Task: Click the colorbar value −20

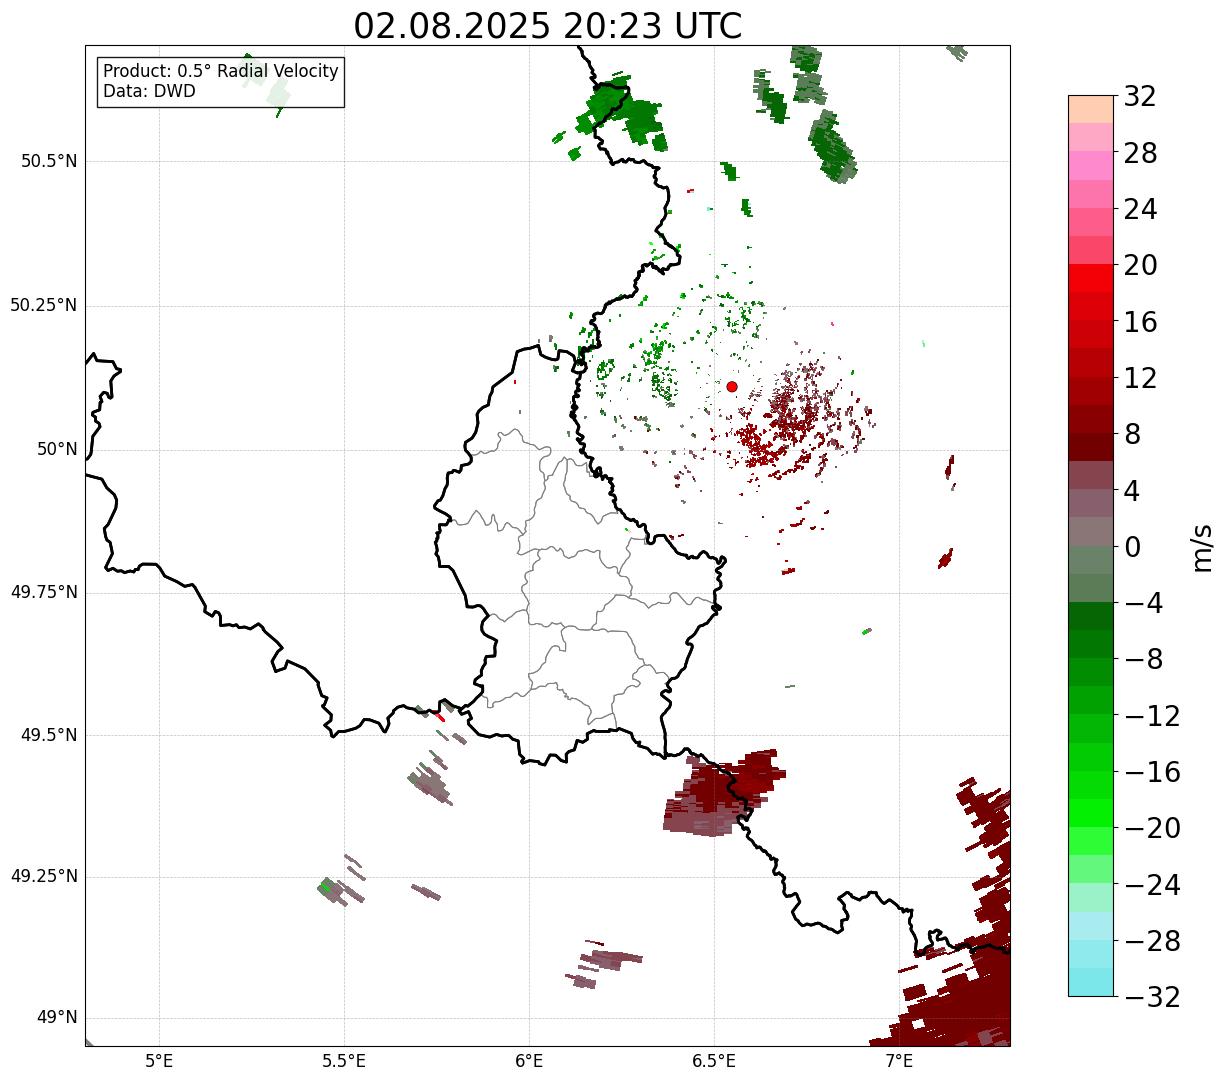Action: [x=1152, y=828]
